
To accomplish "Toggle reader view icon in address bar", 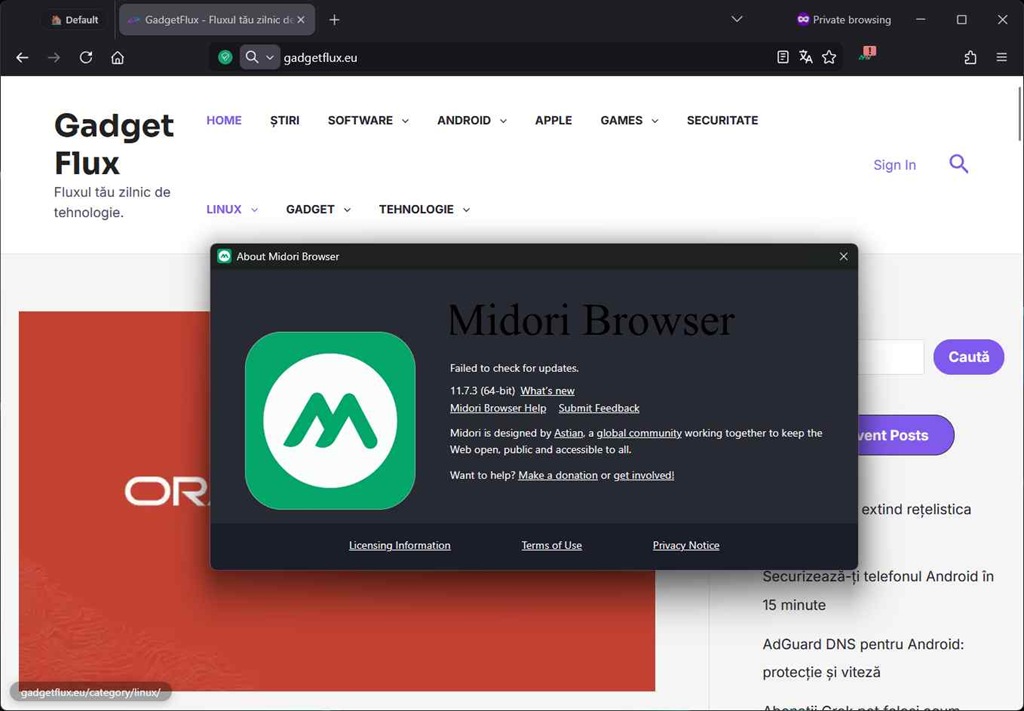I will coord(782,57).
